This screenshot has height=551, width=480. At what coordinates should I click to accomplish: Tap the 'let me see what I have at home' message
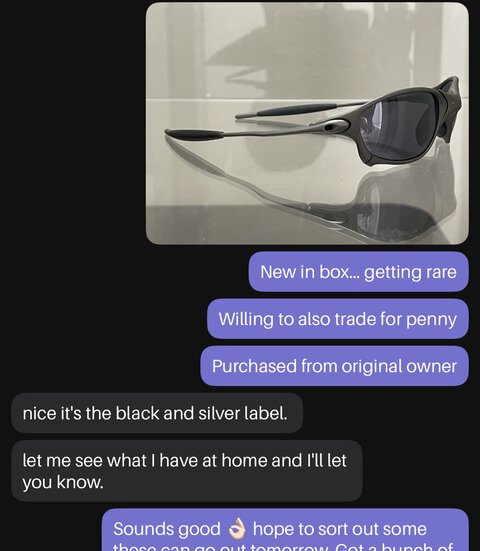coord(187,471)
